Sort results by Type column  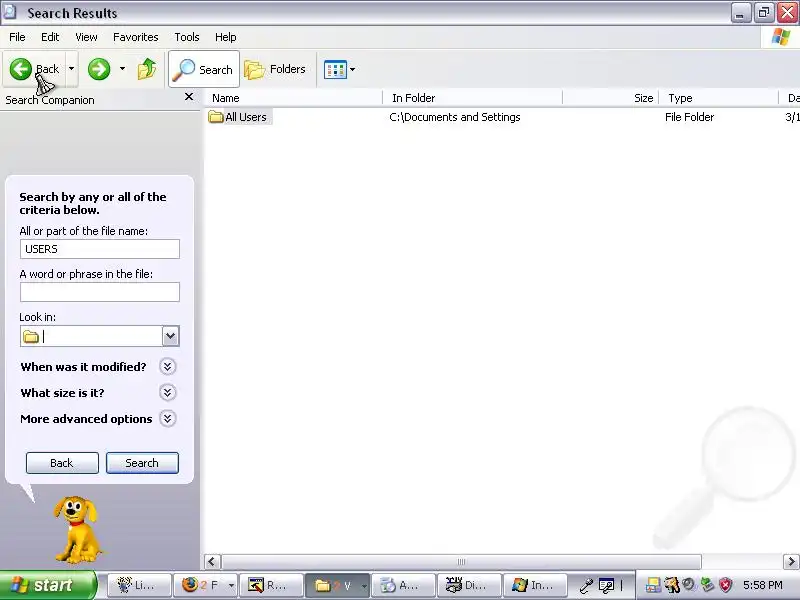point(718,98)
